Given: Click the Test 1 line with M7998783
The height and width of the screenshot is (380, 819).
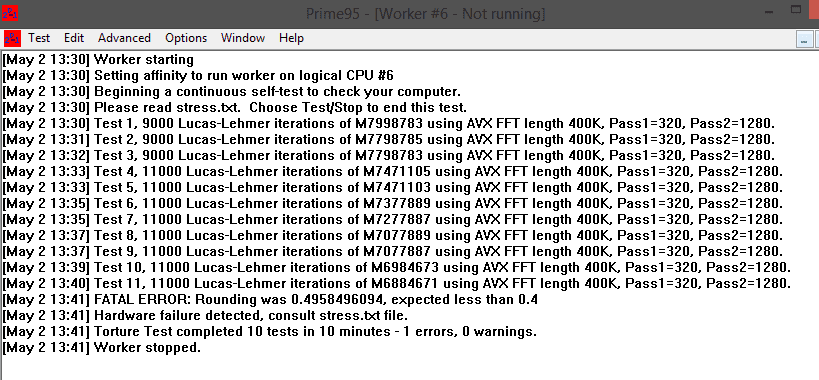Looking at the screenshot, I should [389, 124].
